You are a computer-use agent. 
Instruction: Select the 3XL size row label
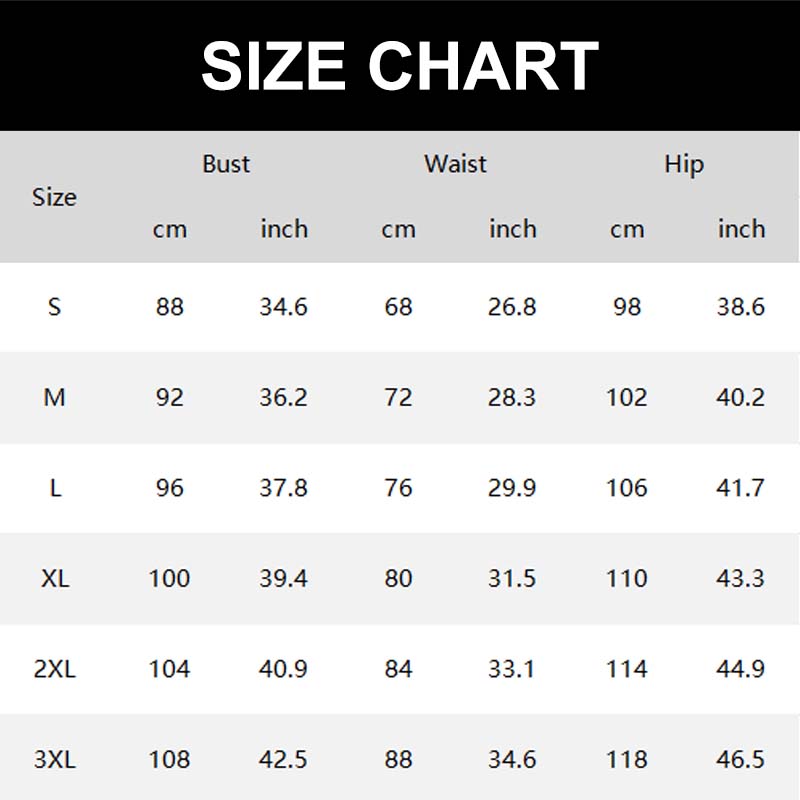pyautogui.click(x=55, y=759)
